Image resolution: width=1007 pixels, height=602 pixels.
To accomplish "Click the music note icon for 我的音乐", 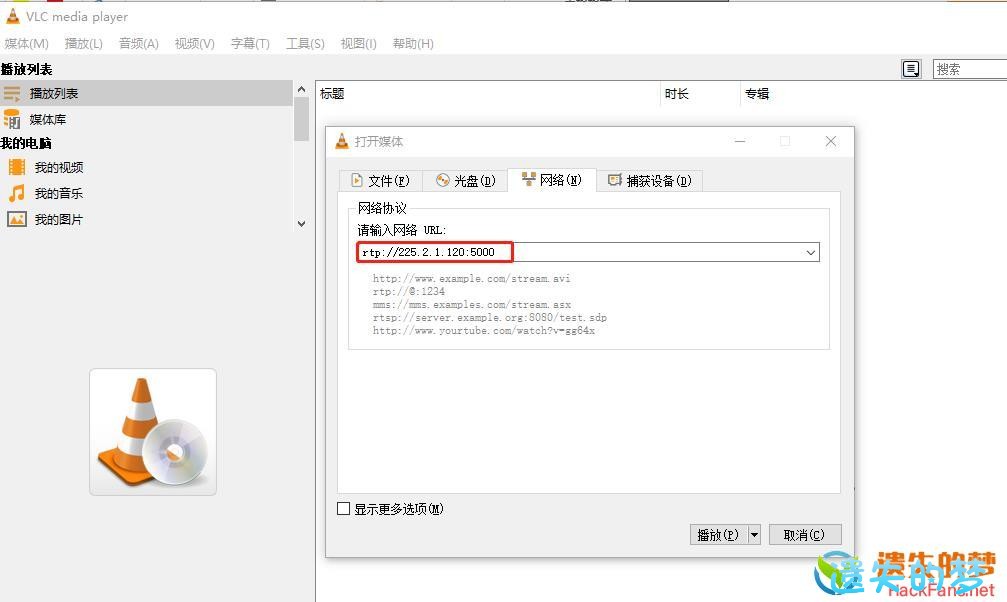I will (x=17, y=193).
